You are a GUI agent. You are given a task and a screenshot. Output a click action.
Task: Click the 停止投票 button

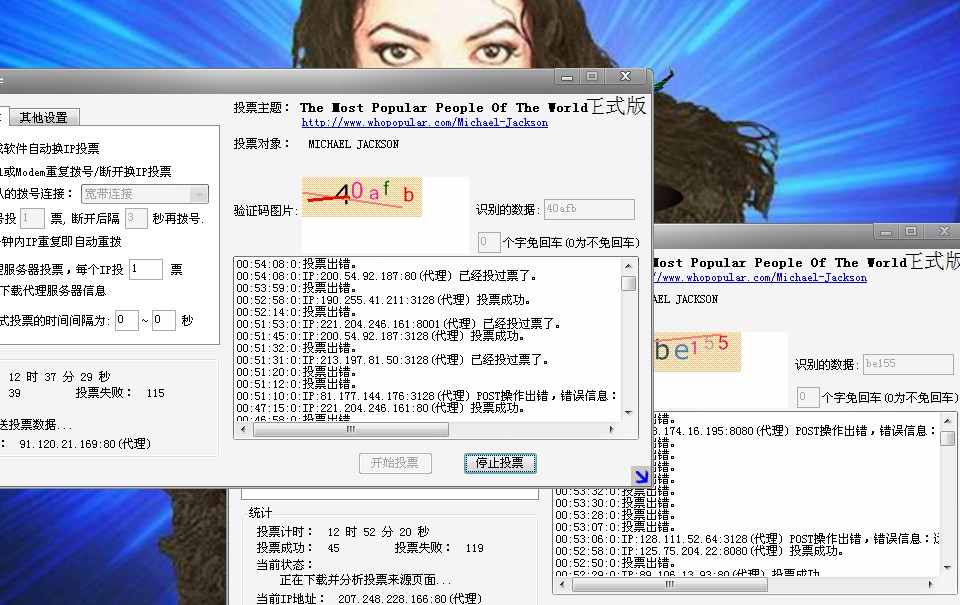[x=500, y=463]
